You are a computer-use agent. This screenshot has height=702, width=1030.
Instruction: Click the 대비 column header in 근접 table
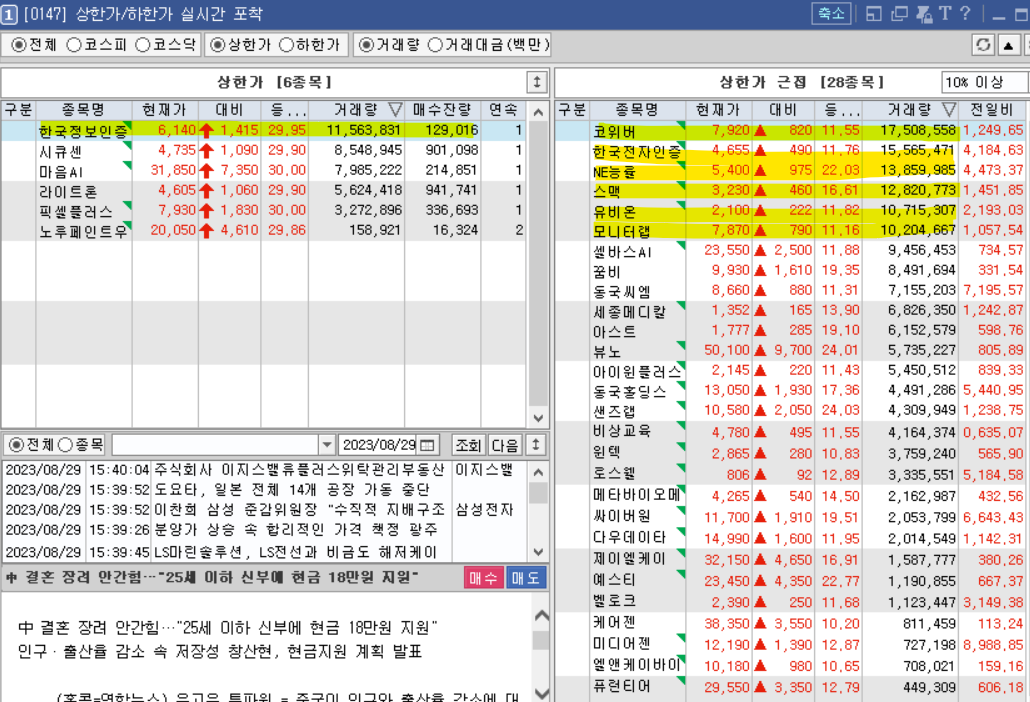coord(783,110)
